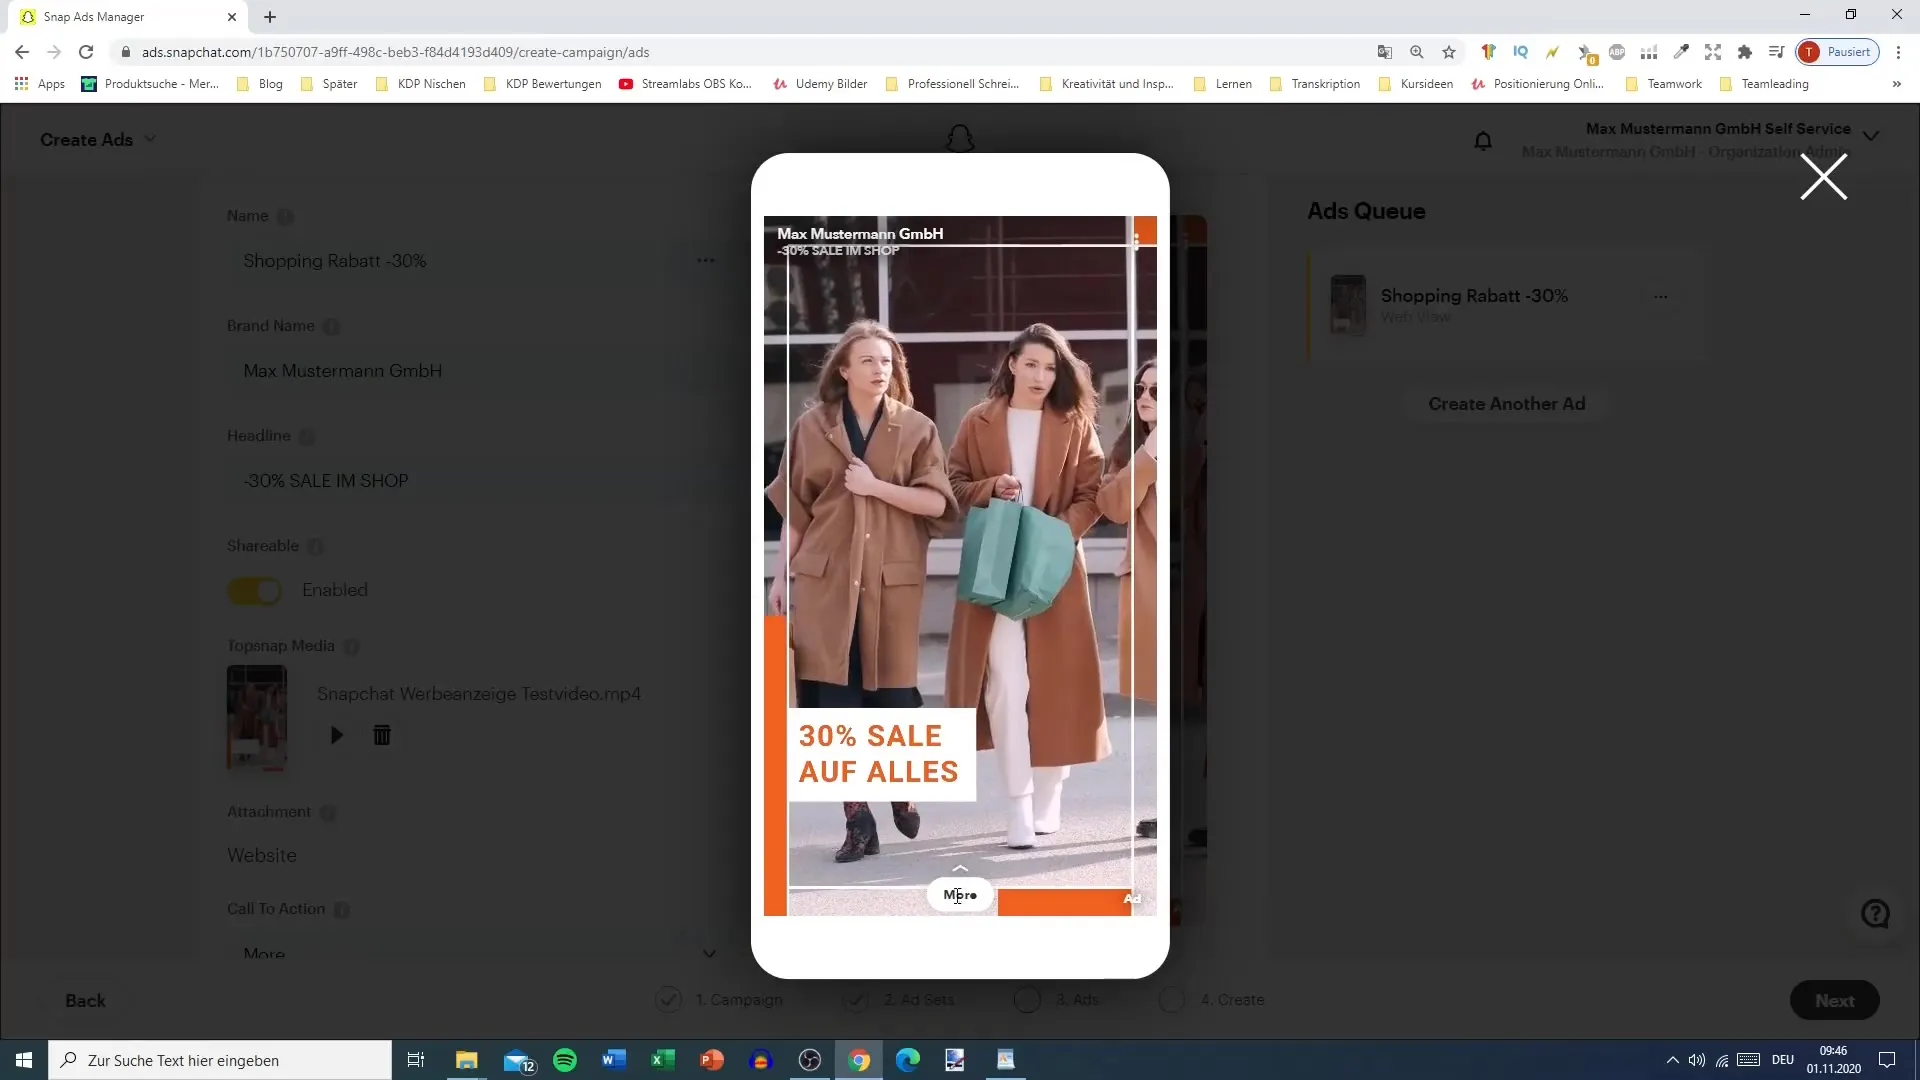The image size is (1920, 1080).
Task: Delete the Topsnap media with the trash icon
Action: point(382,735)
